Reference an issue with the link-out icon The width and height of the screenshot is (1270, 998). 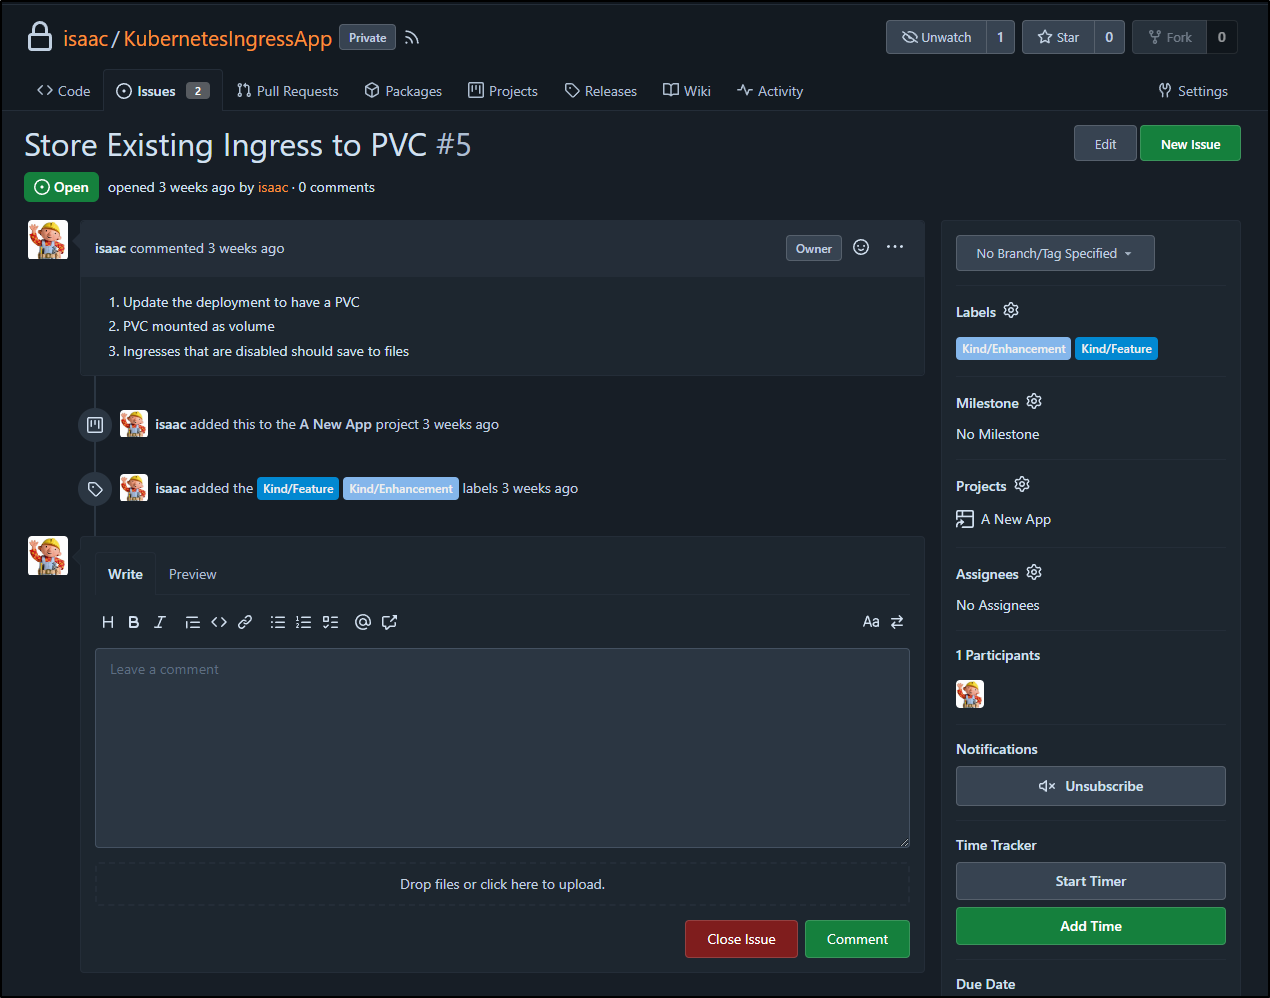click(x=390, y=622)
